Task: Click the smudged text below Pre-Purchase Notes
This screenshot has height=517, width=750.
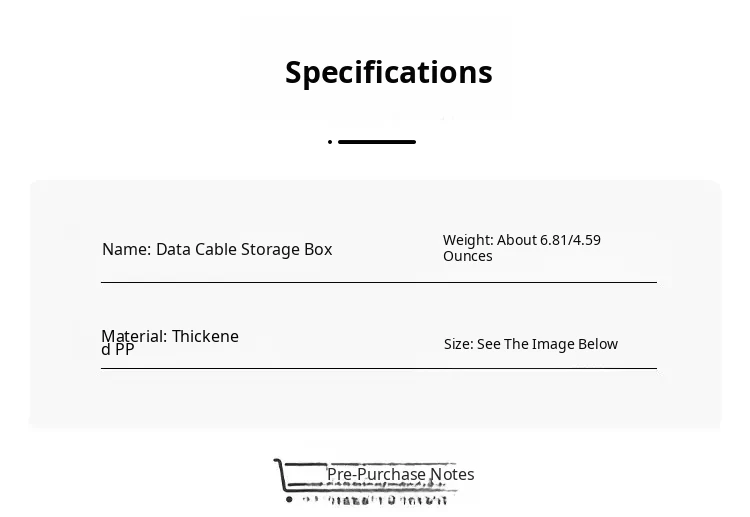Action: [x=388, y=498]
